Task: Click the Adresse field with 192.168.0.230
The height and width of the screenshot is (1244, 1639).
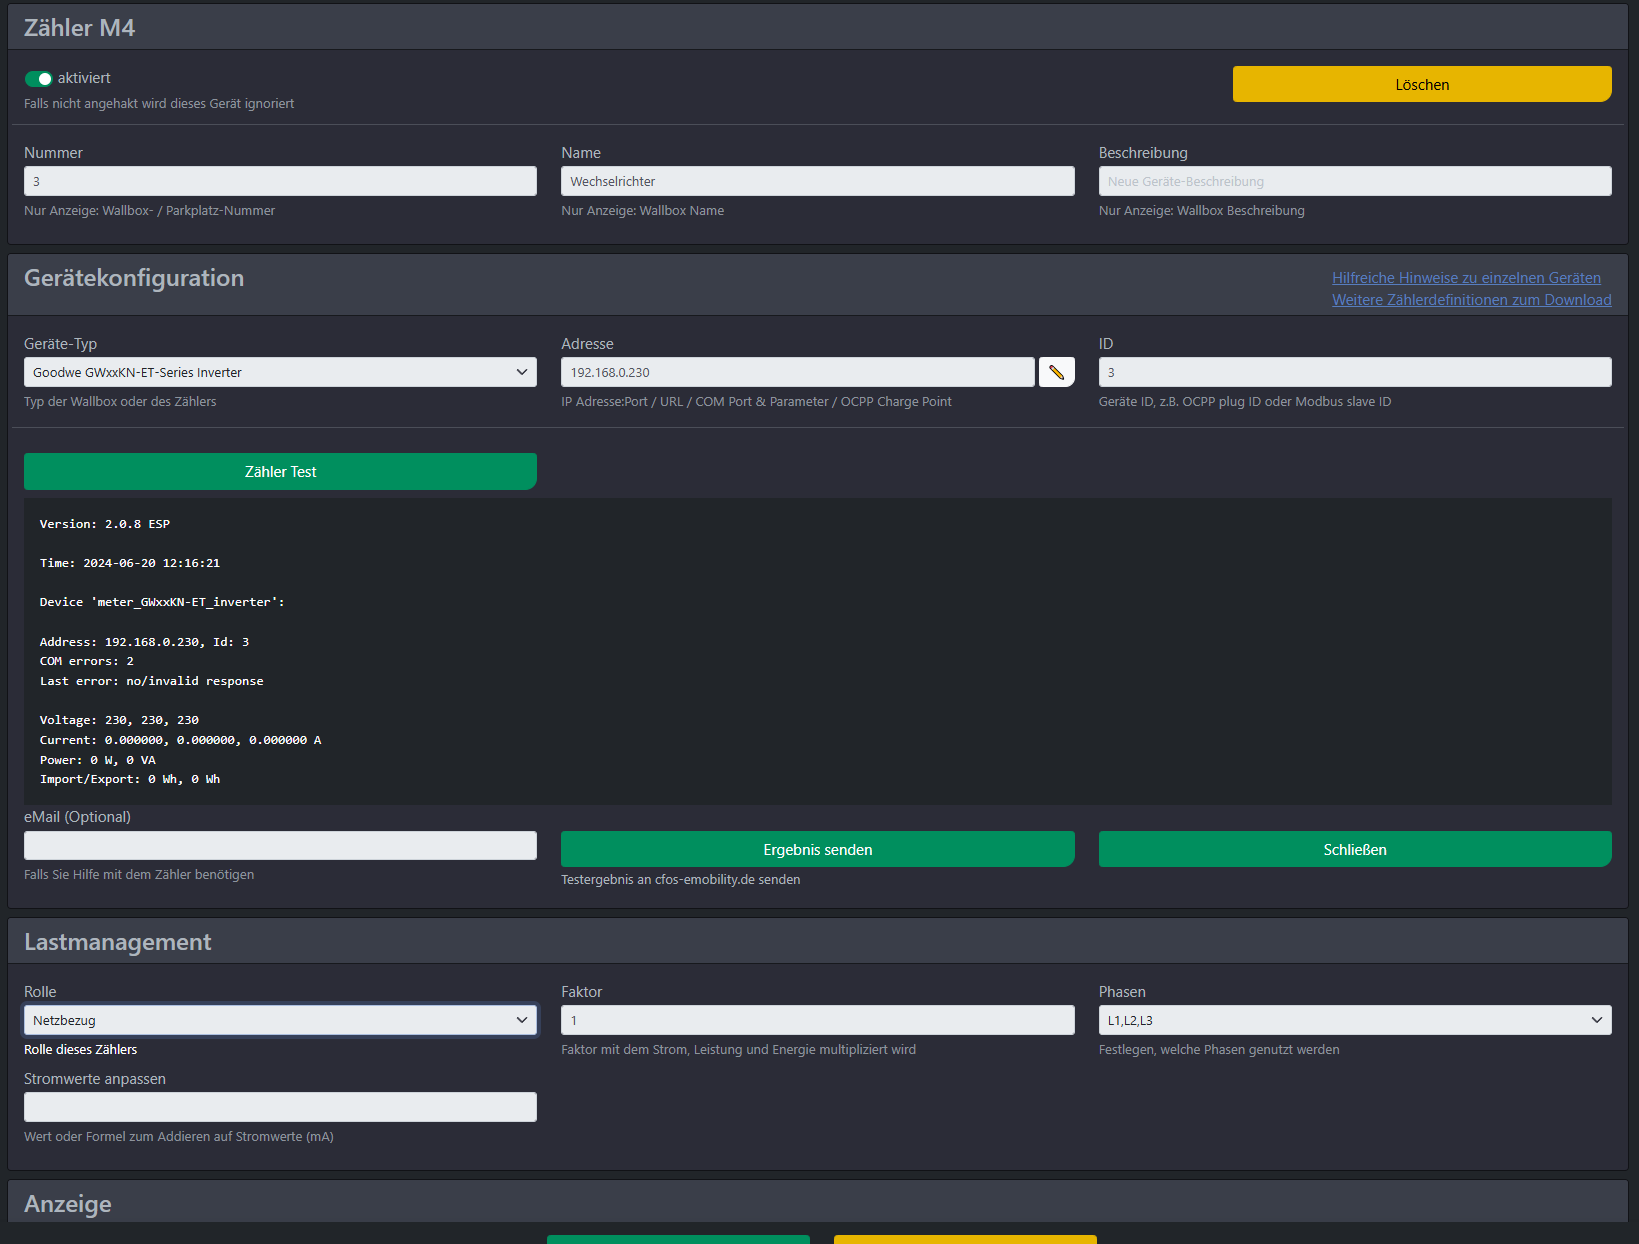Action: click(x=797, y=372)
